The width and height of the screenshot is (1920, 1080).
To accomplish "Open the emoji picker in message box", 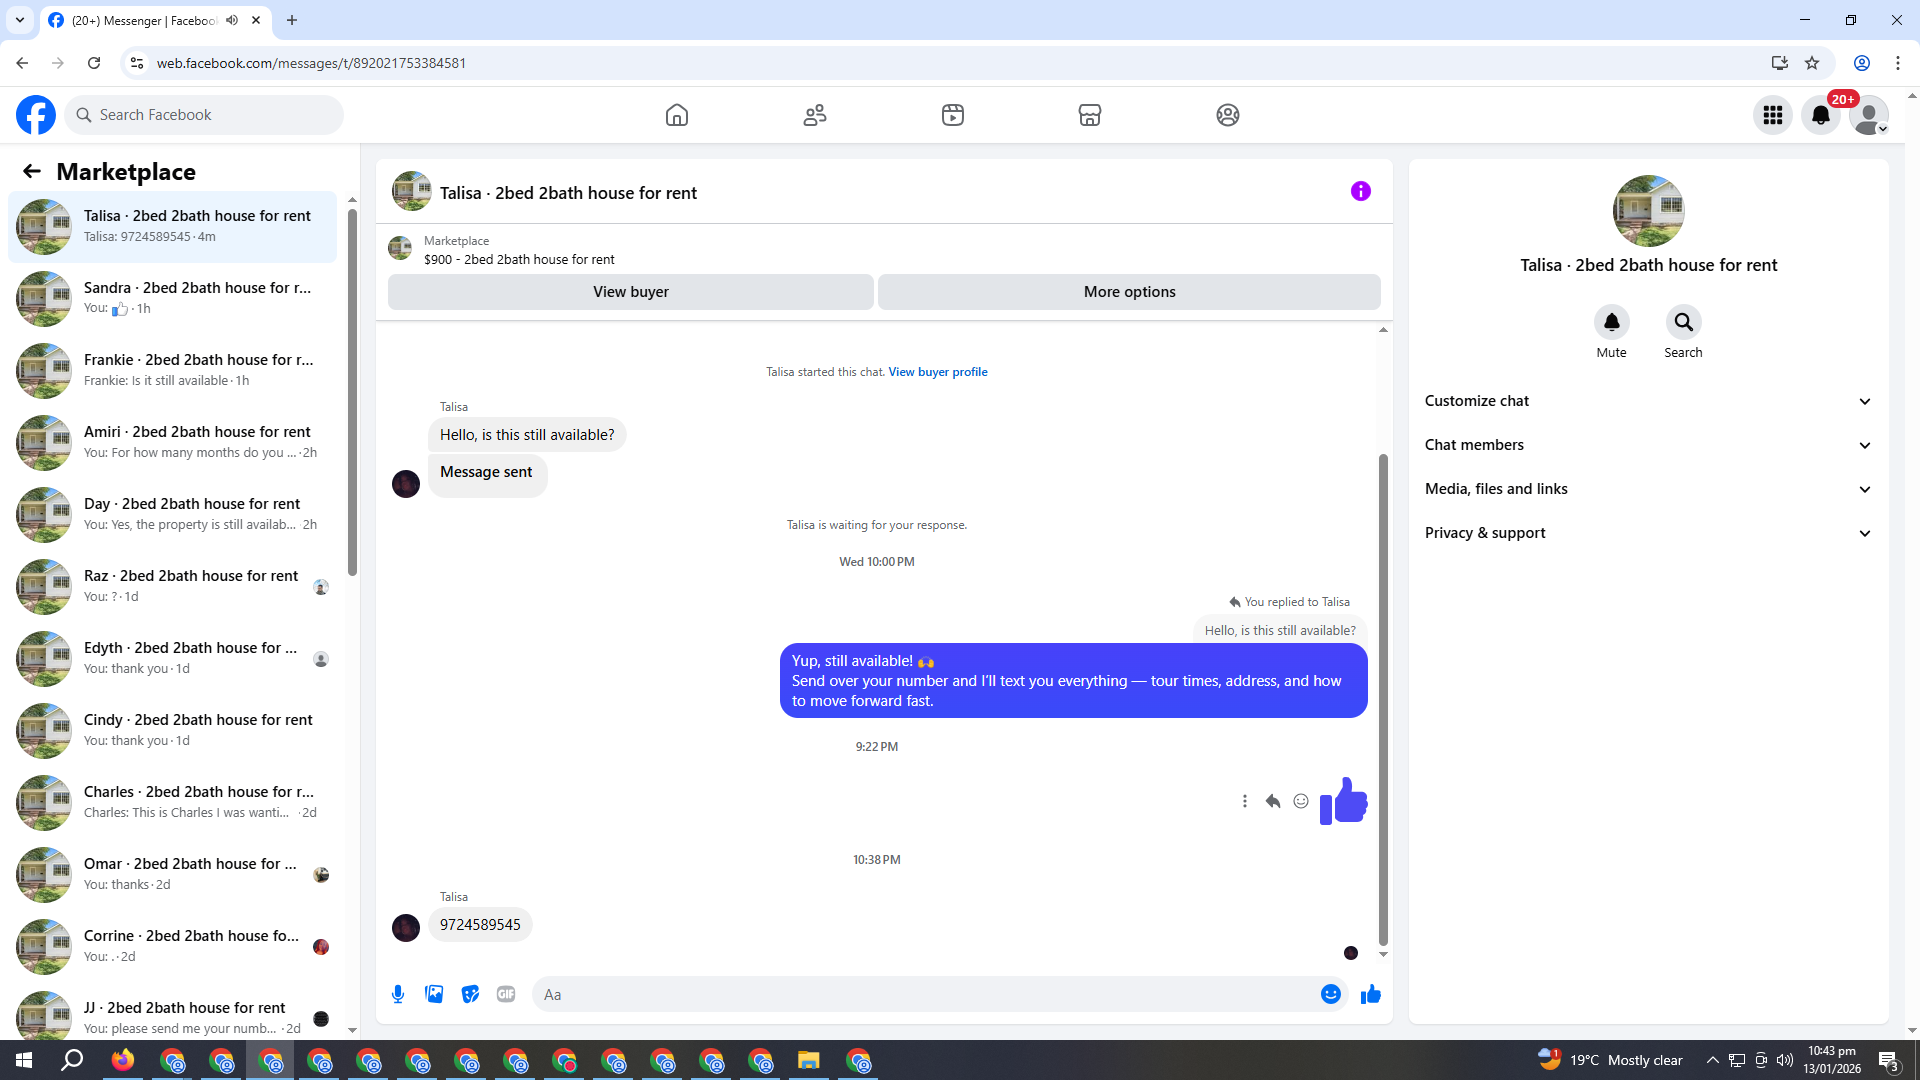I will pos(1330,994).
